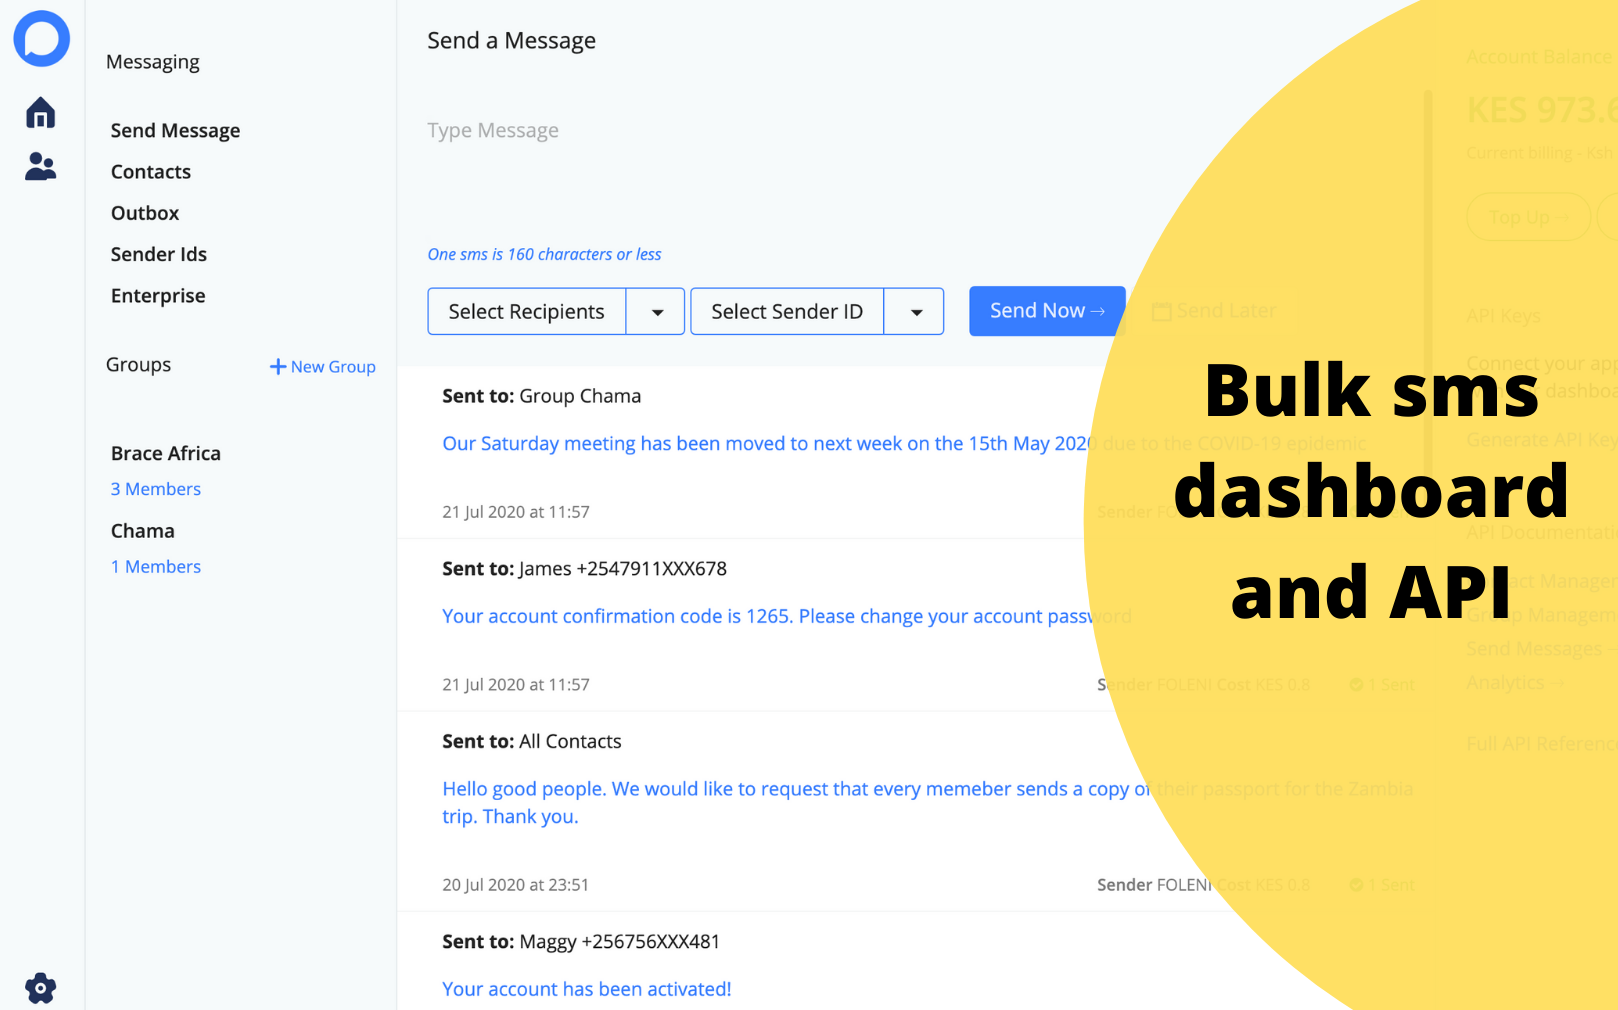Click the Sent to All Contacts heading
The image size is (1618, 1010).
[532, 742]
